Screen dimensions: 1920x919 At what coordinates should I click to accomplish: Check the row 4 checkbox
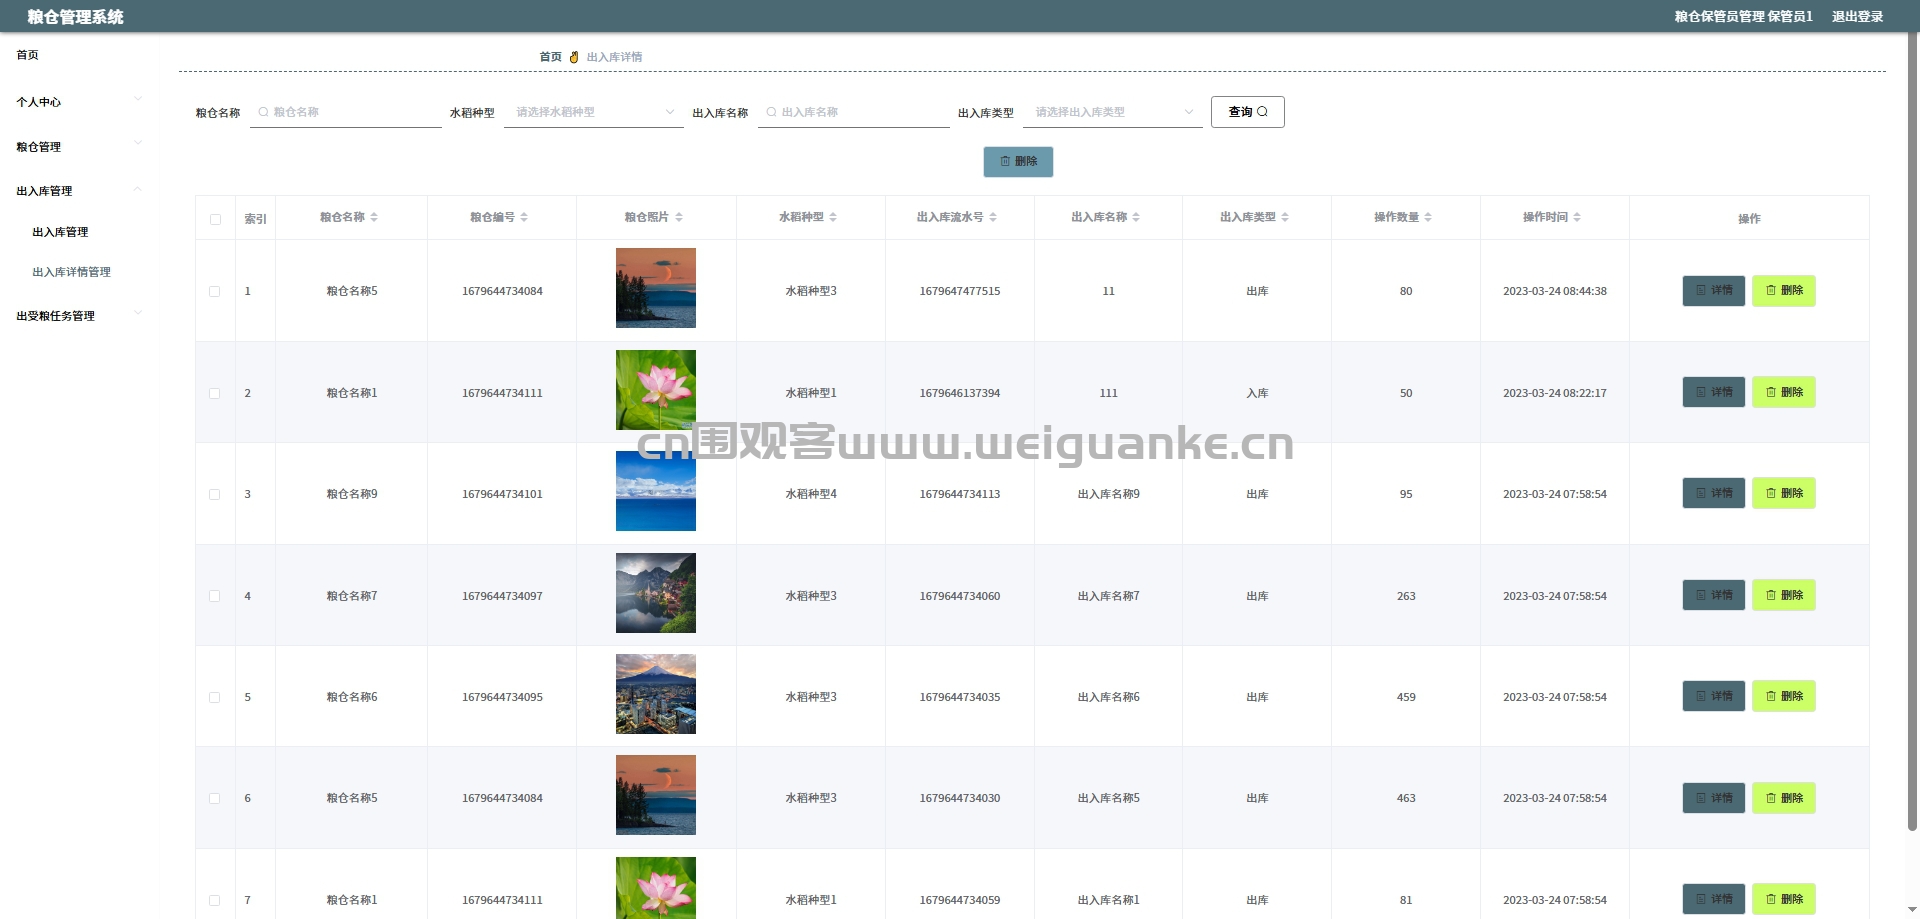click(x=214, y=596)
